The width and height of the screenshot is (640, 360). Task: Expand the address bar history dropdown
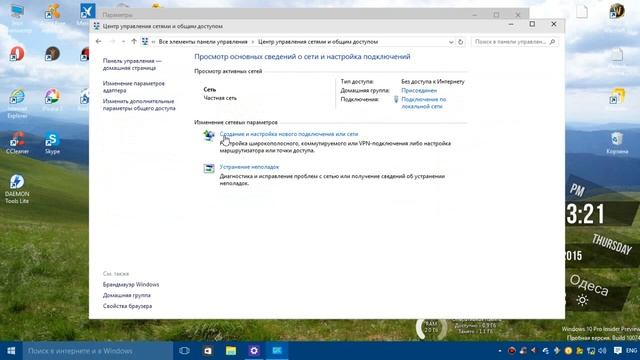(451, 42)
